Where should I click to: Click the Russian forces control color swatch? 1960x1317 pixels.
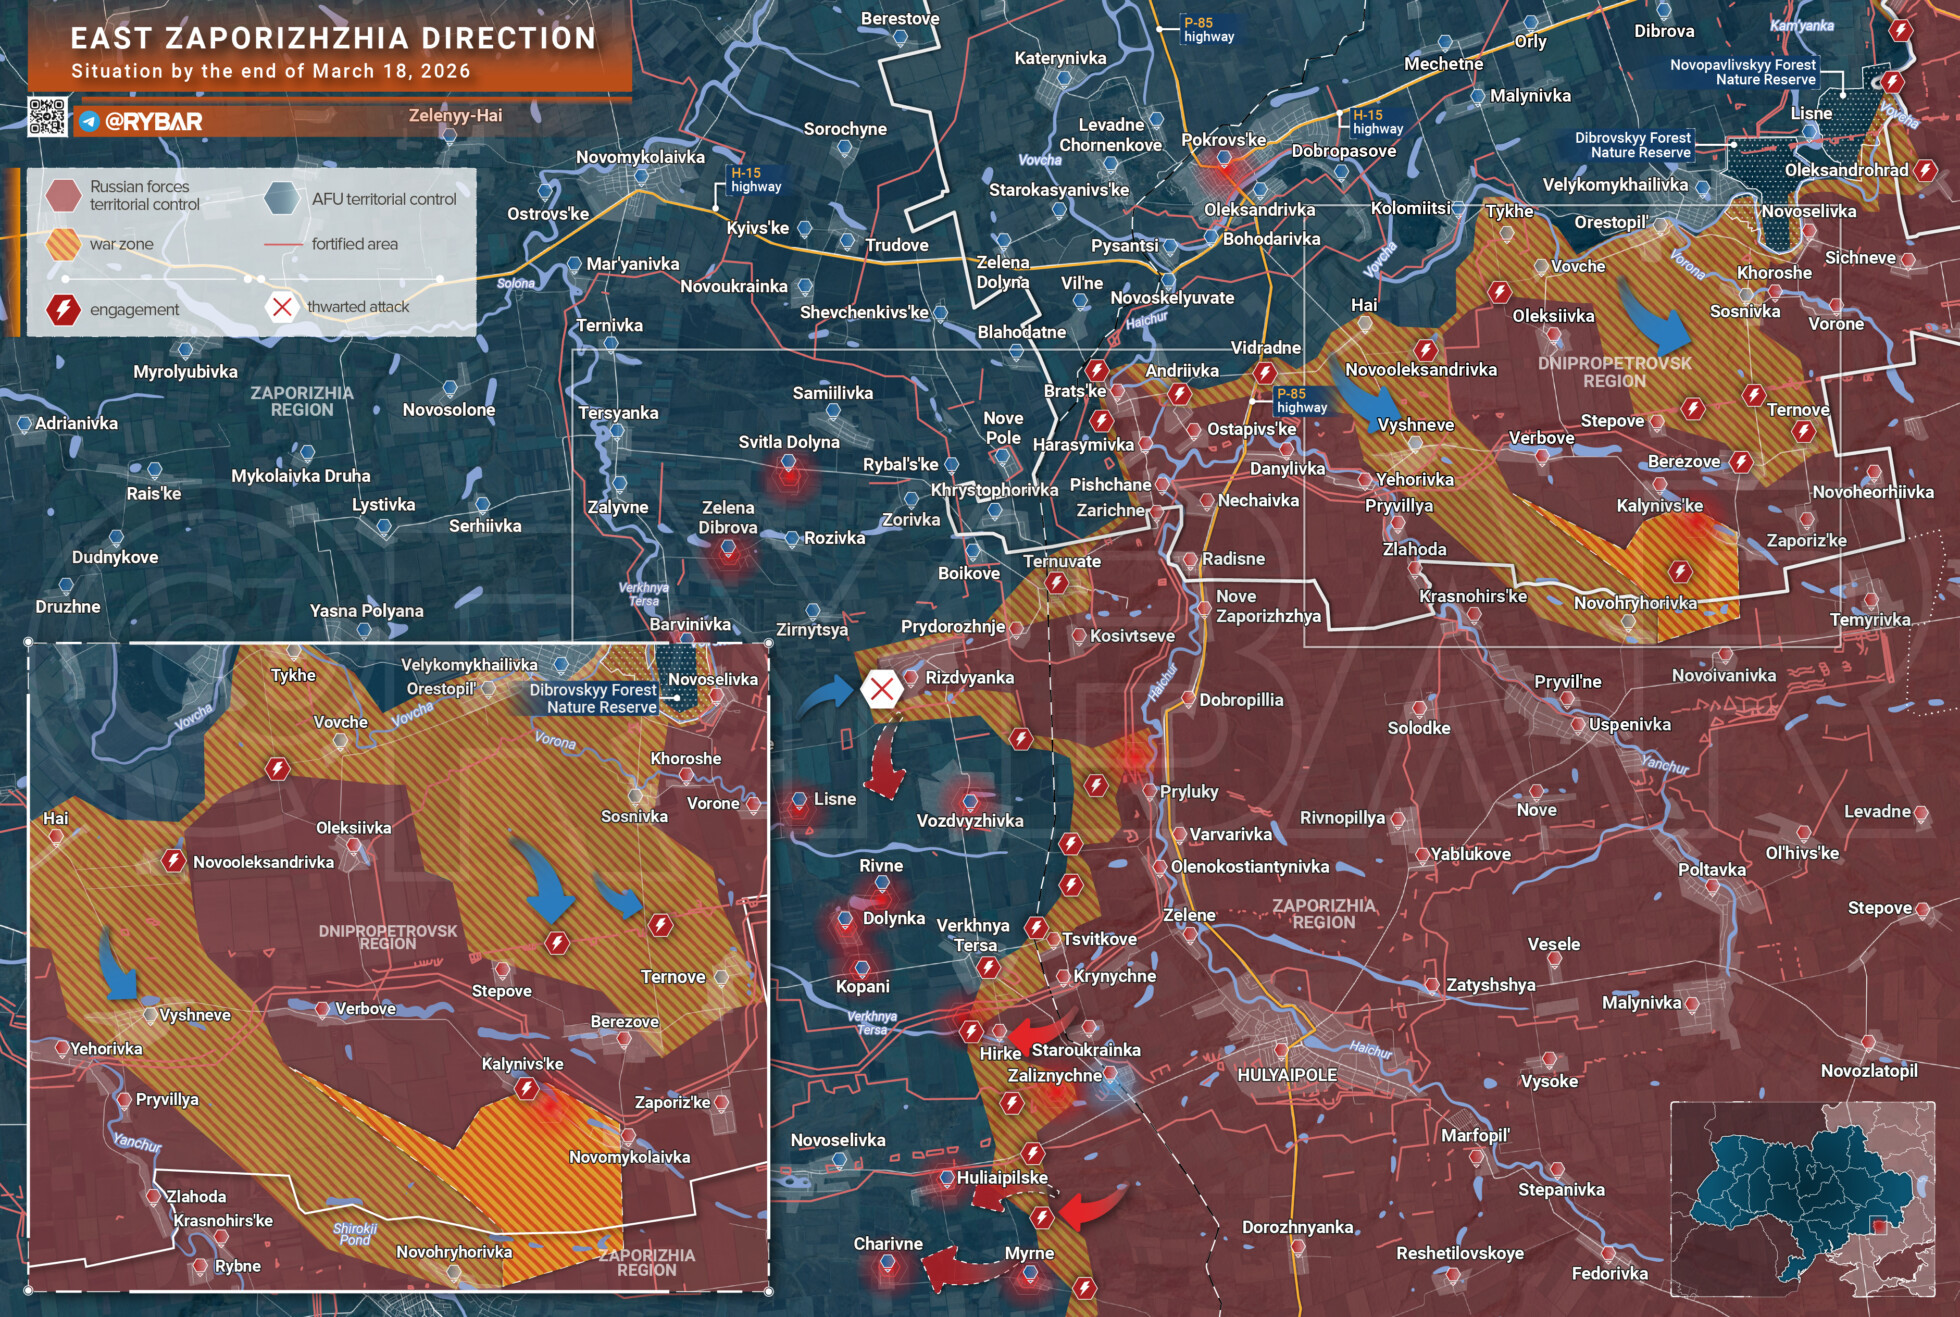(x=64, y=196)
